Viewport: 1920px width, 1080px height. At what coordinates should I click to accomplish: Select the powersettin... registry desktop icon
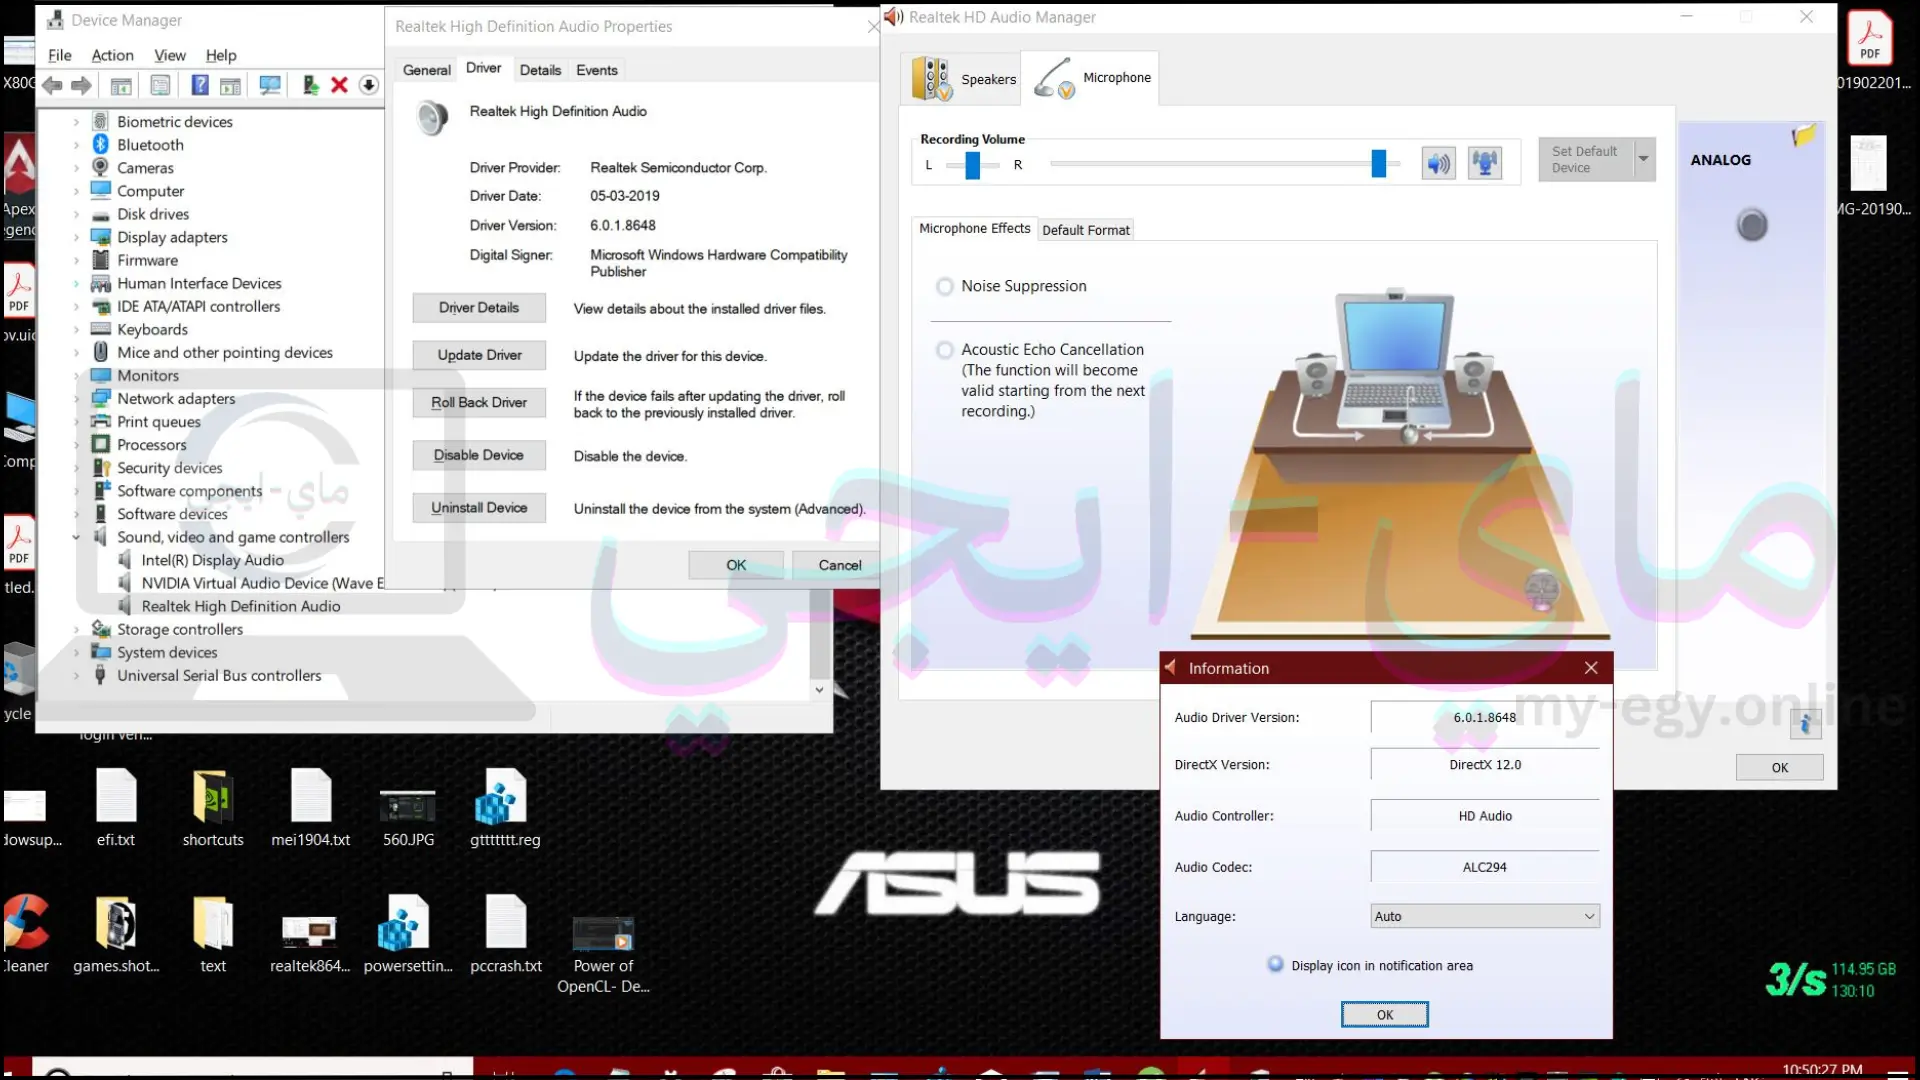coord(408,935)
